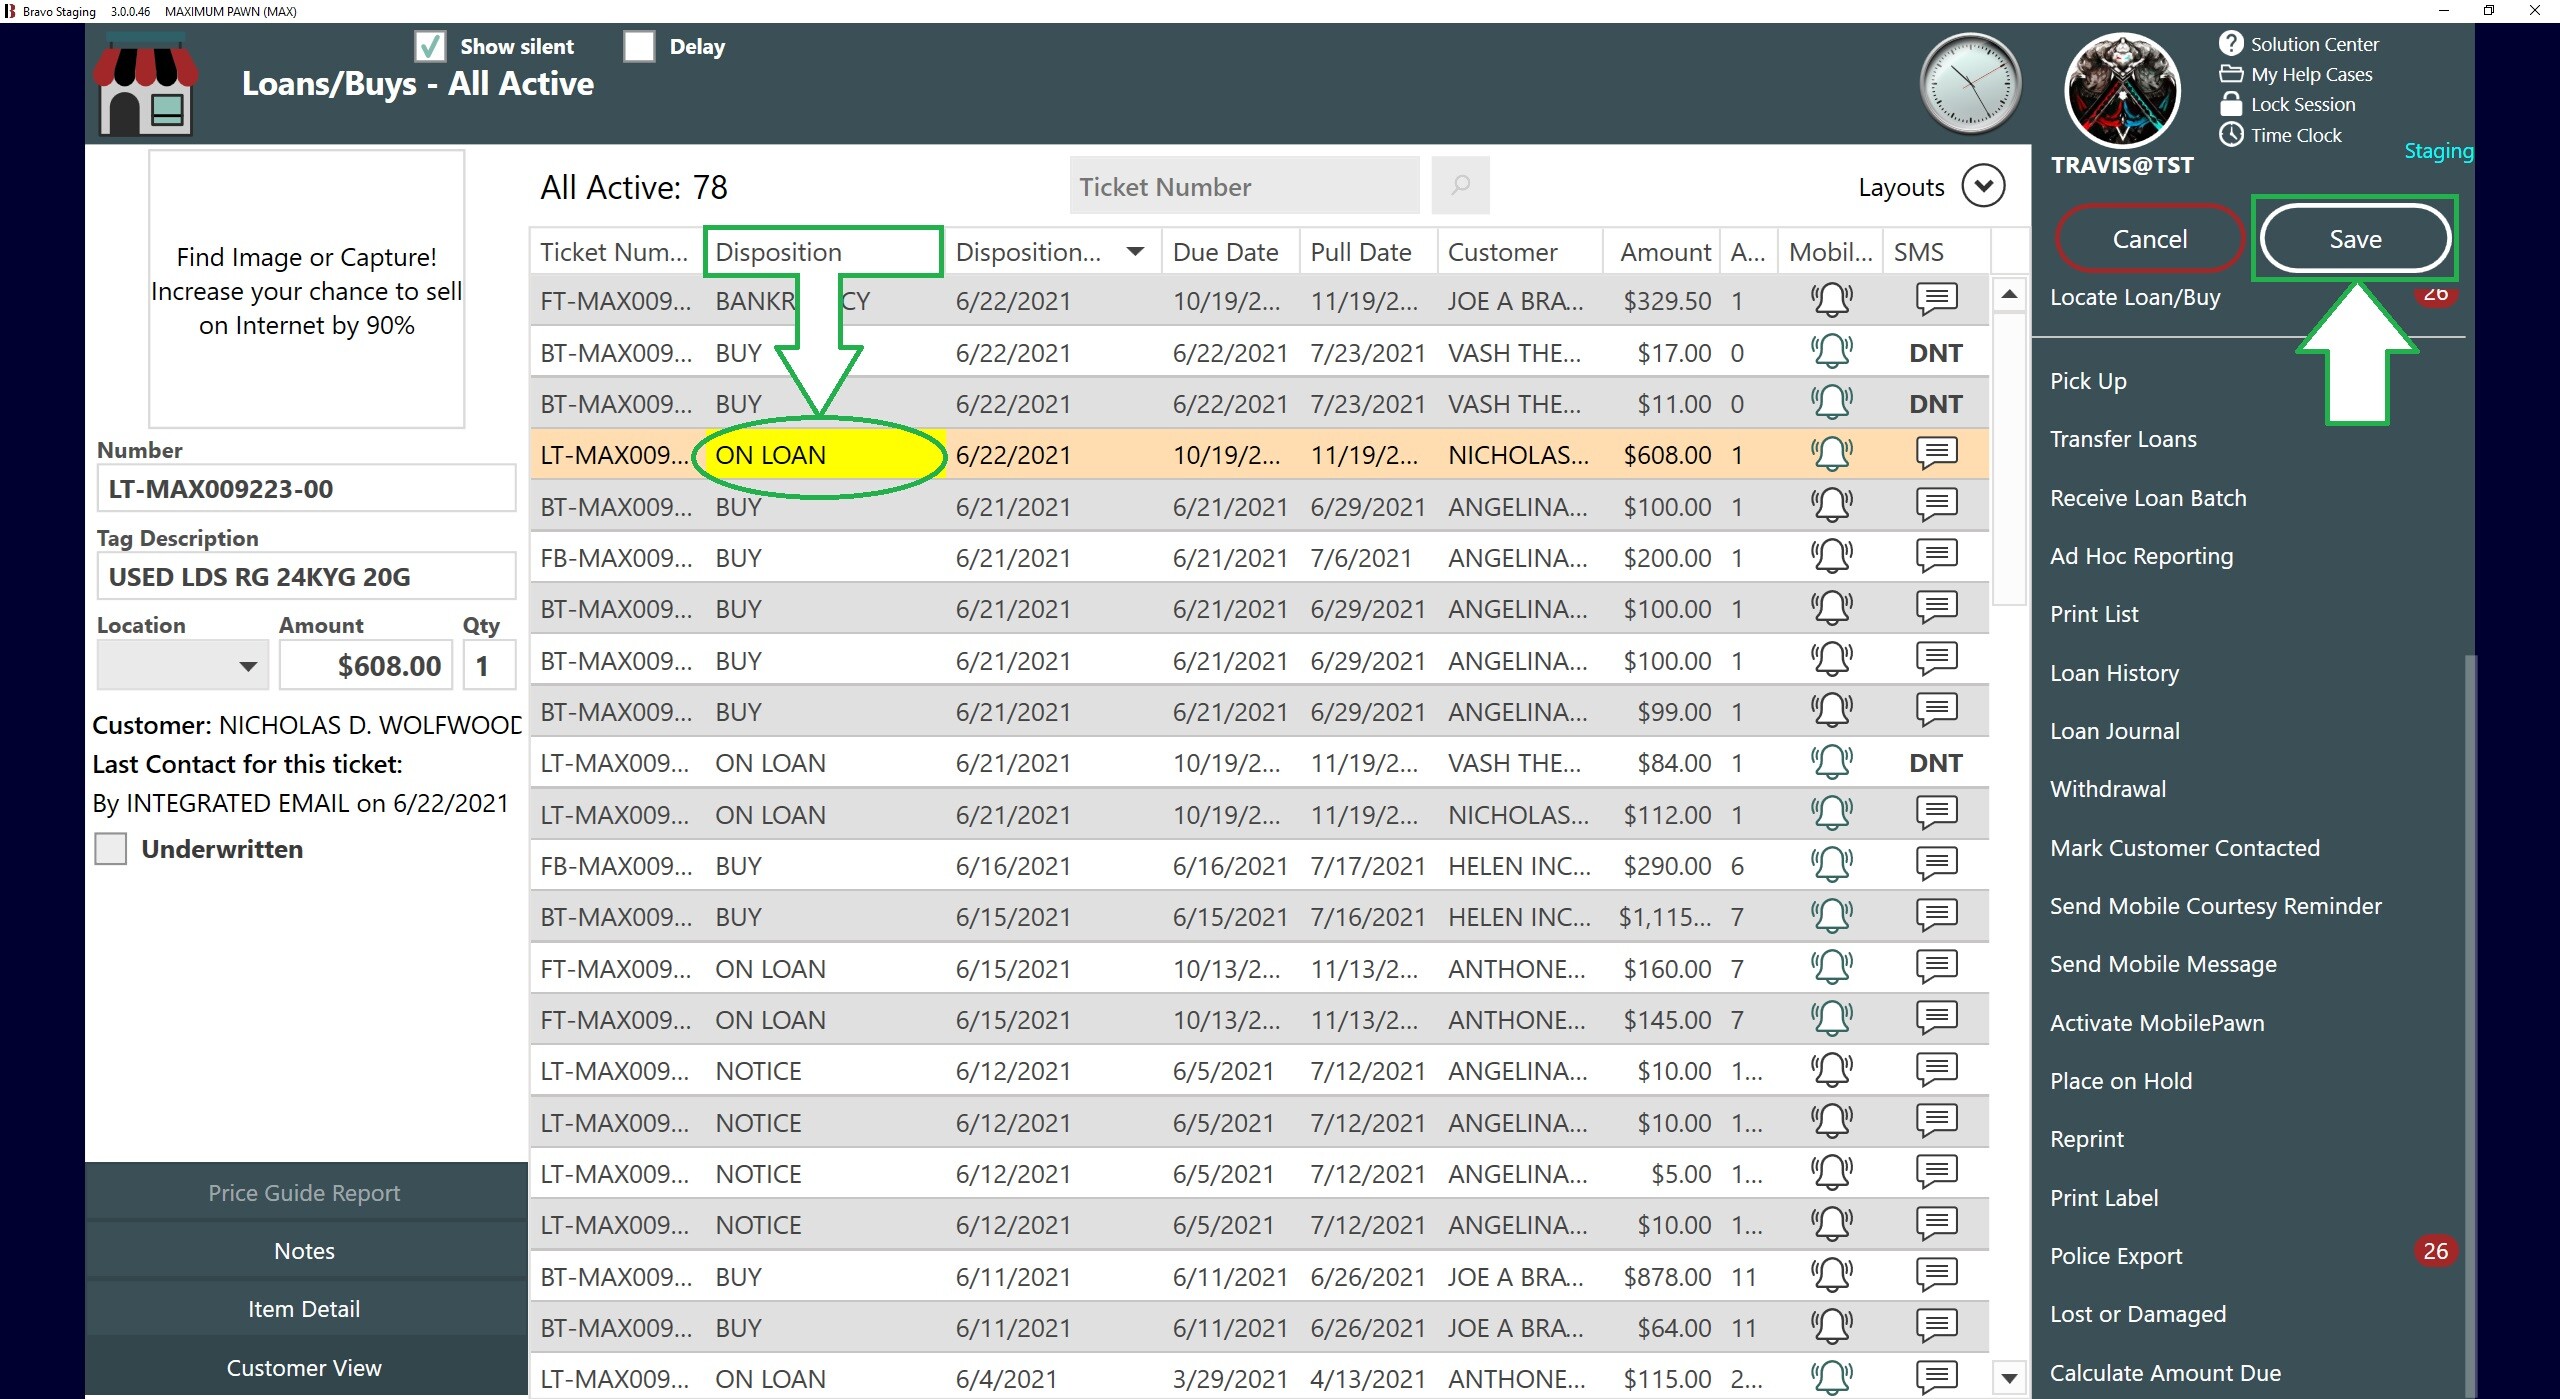Open the Item Detail button
This screenshot has width=2560, height=1399.
pyautogui.click(x=305, y=1309)
